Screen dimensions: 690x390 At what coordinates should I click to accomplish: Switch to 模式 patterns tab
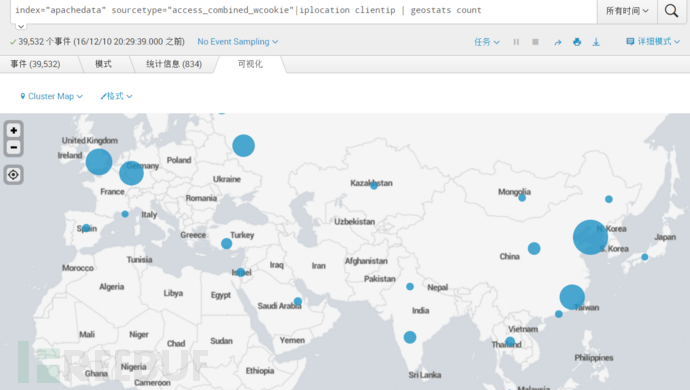[x=103, y=64]
